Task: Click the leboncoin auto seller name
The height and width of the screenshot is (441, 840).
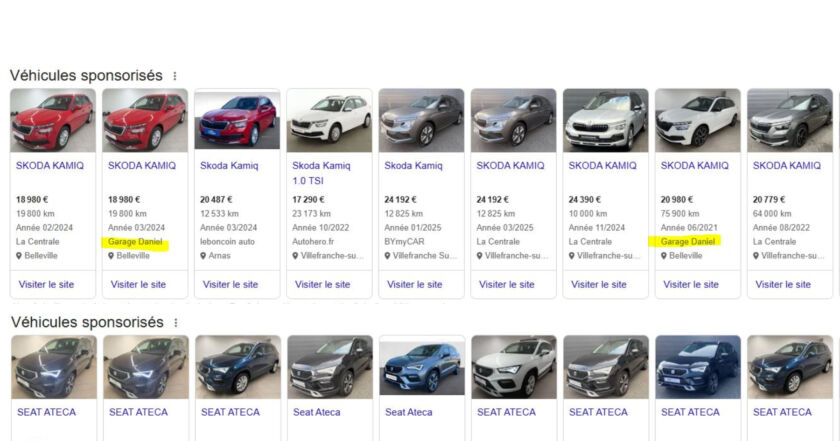Action: coord(228,242)
